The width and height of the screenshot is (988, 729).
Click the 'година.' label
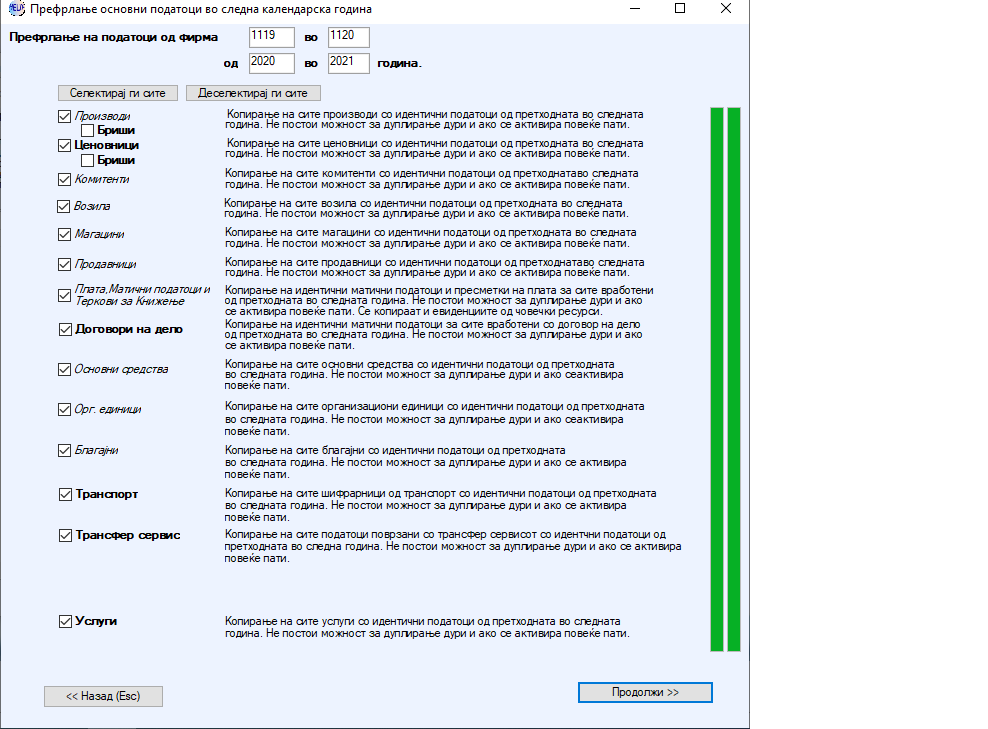399,64
